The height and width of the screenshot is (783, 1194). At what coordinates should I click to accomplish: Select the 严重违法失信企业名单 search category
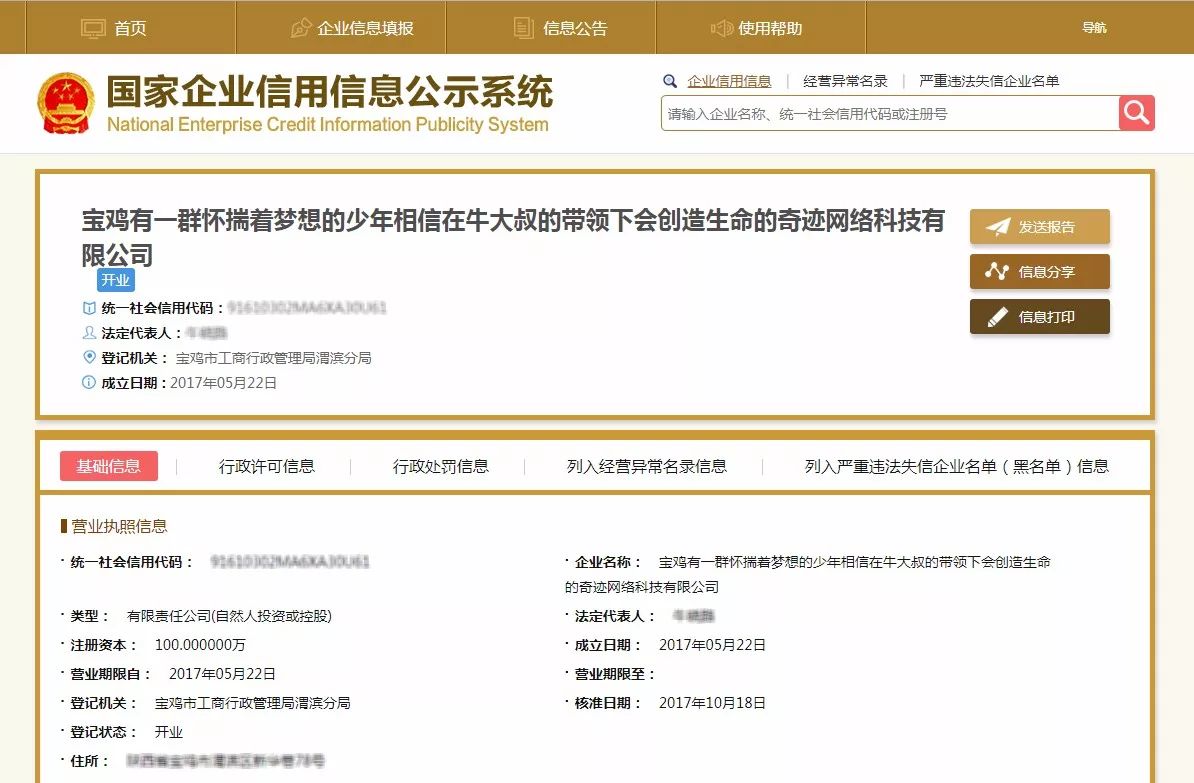click(x=988, y=81)
